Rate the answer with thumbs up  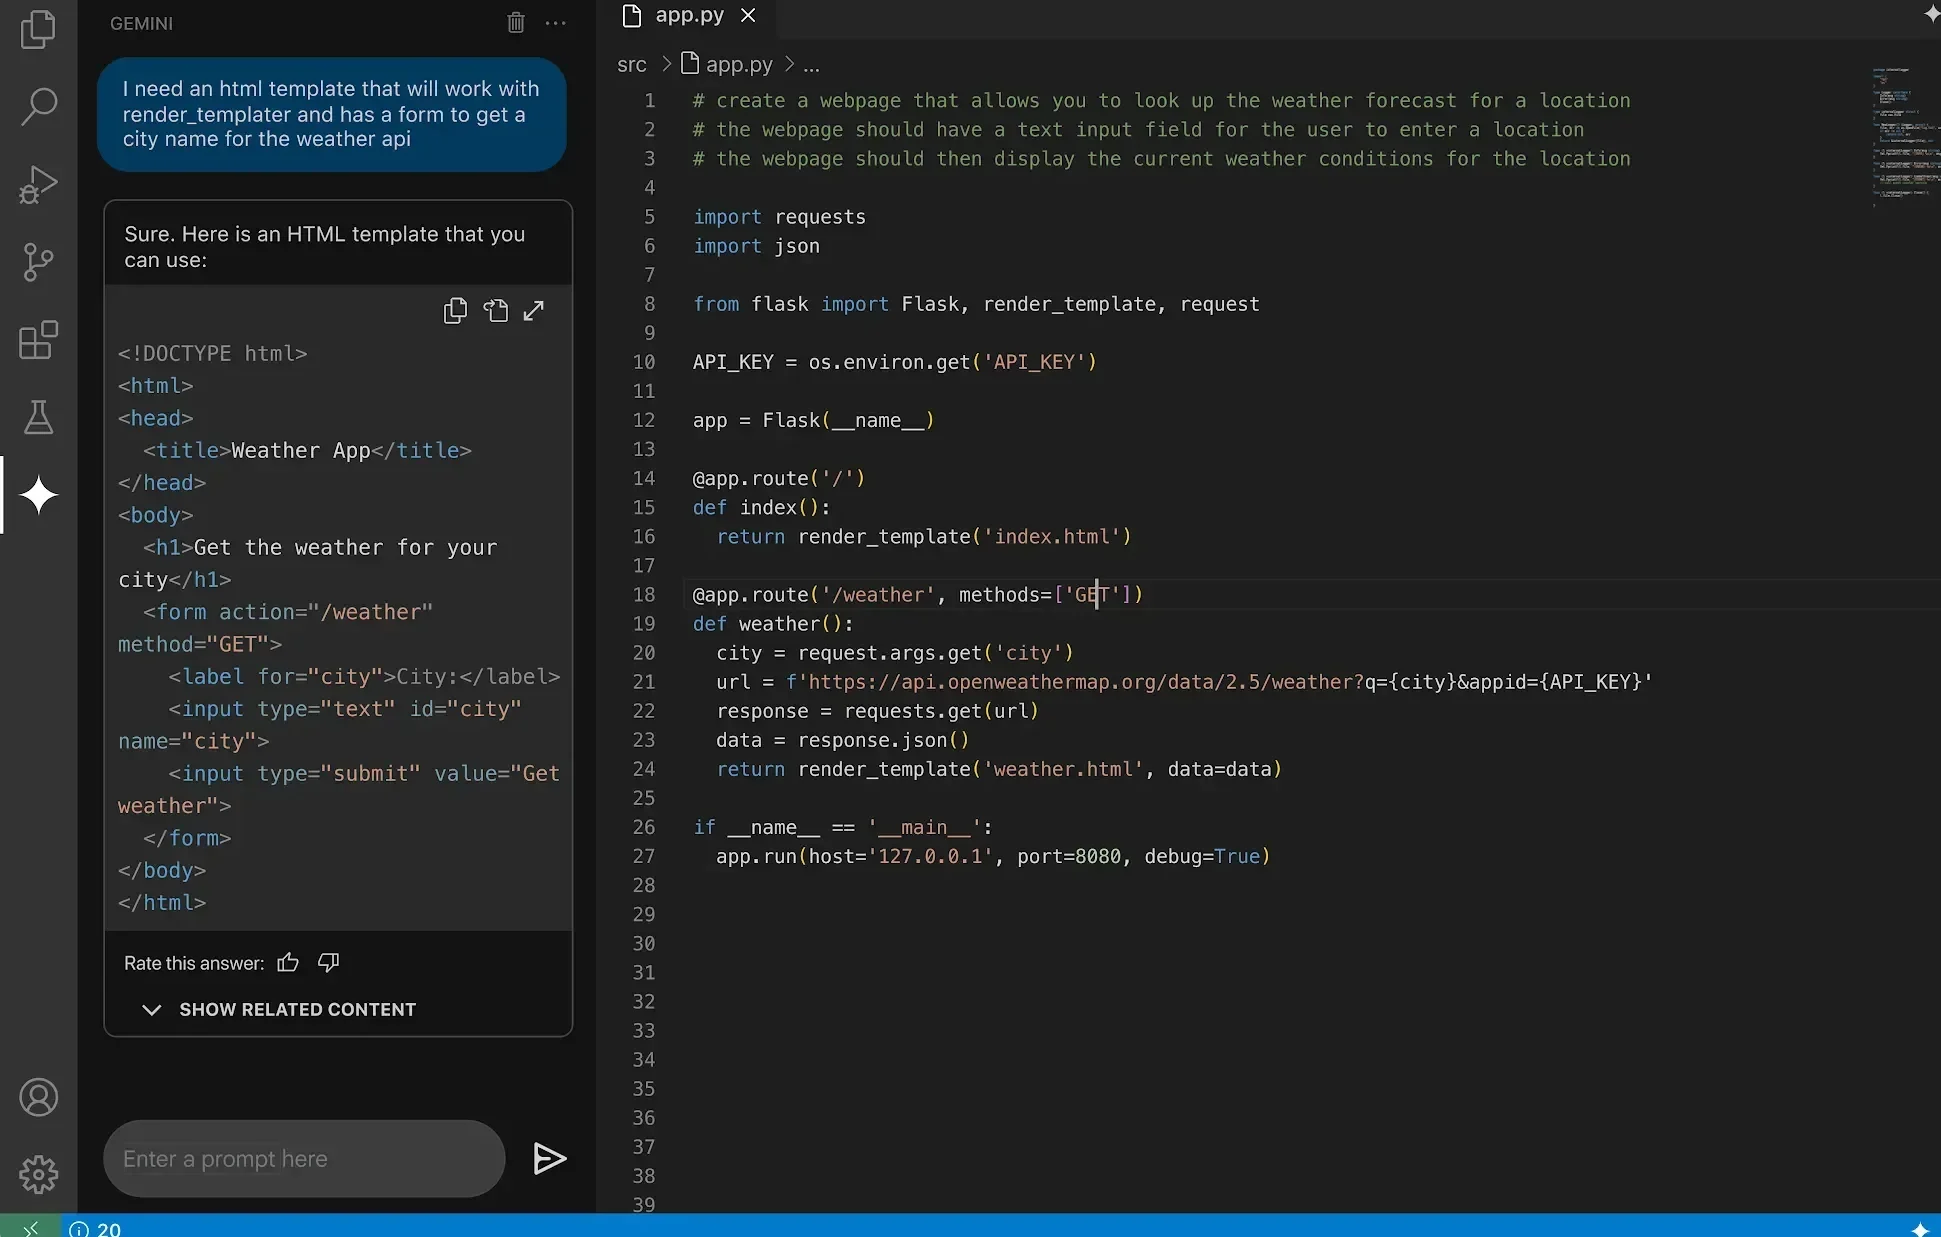pyautogui.click(x=288, y=962)
